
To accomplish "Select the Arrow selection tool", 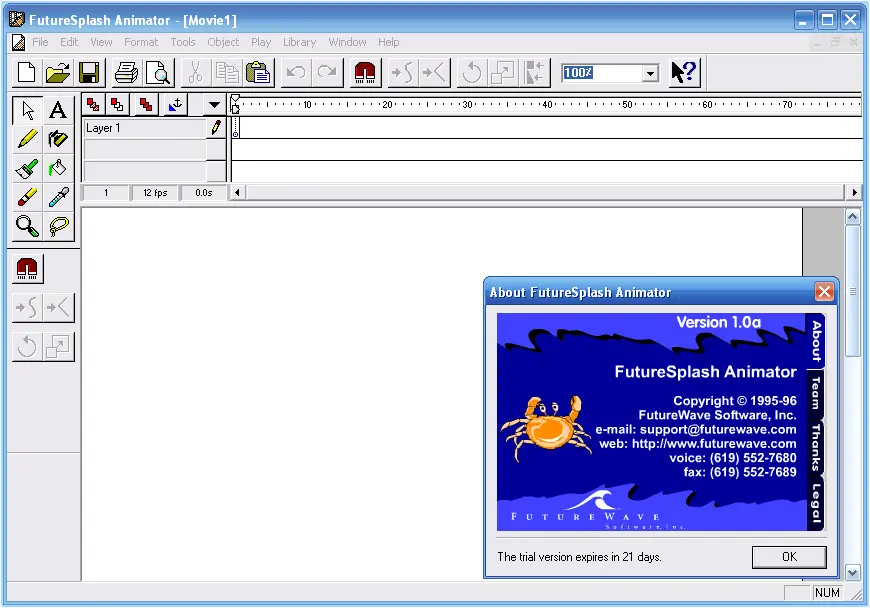I will pos(28,110).
